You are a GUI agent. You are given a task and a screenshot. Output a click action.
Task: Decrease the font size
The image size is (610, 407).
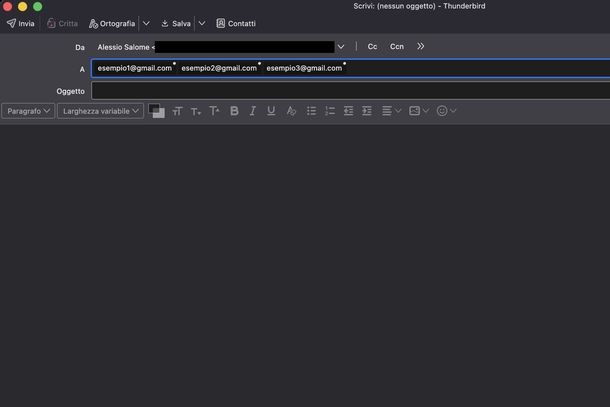[x=196, y=111]
